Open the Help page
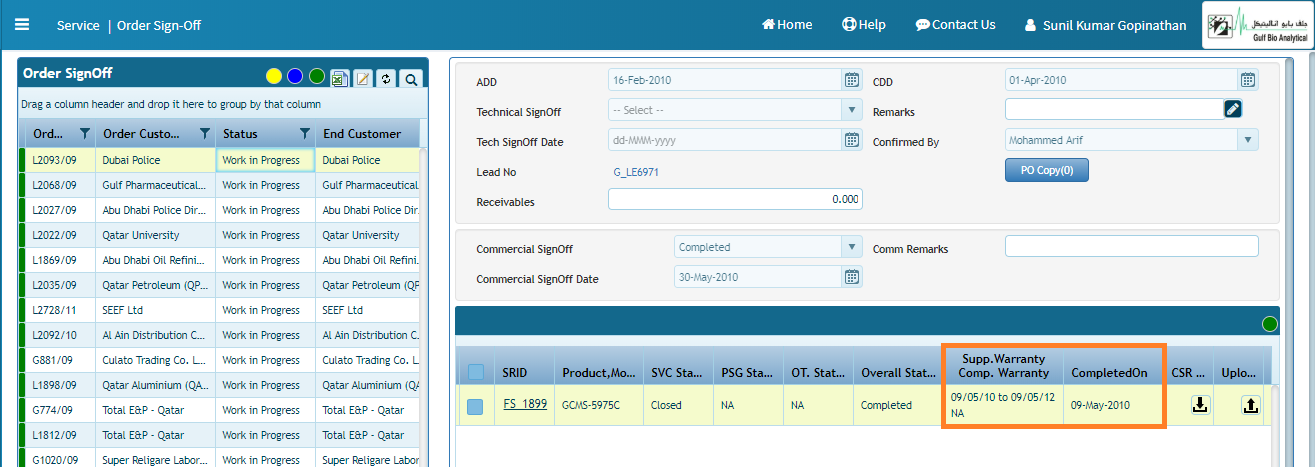1315x467 pixels. 864,25
